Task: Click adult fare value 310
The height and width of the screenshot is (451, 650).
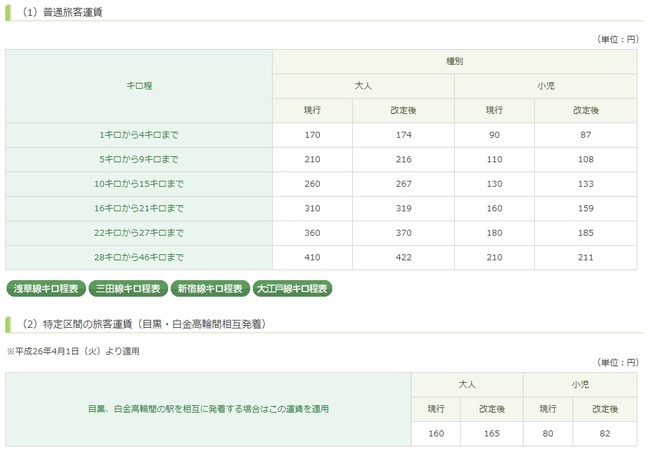Action: (x=312, y=208)
